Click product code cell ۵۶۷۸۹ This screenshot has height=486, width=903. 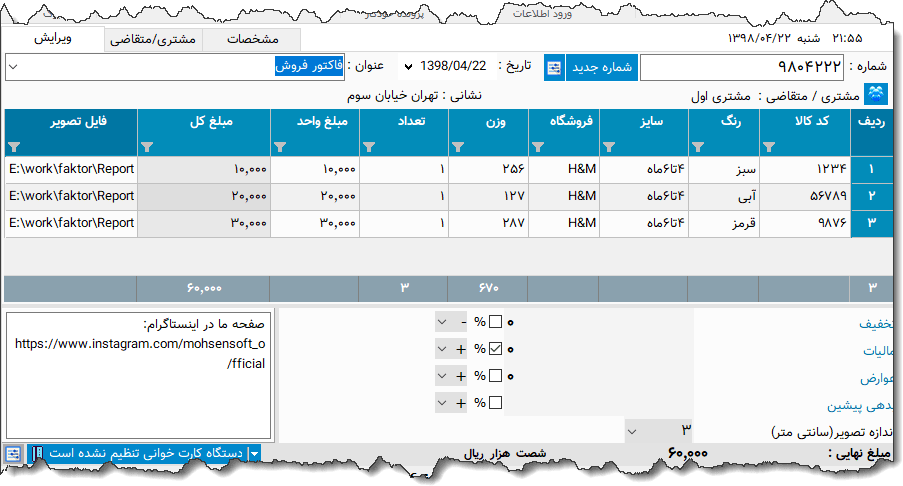click(805, 196)
